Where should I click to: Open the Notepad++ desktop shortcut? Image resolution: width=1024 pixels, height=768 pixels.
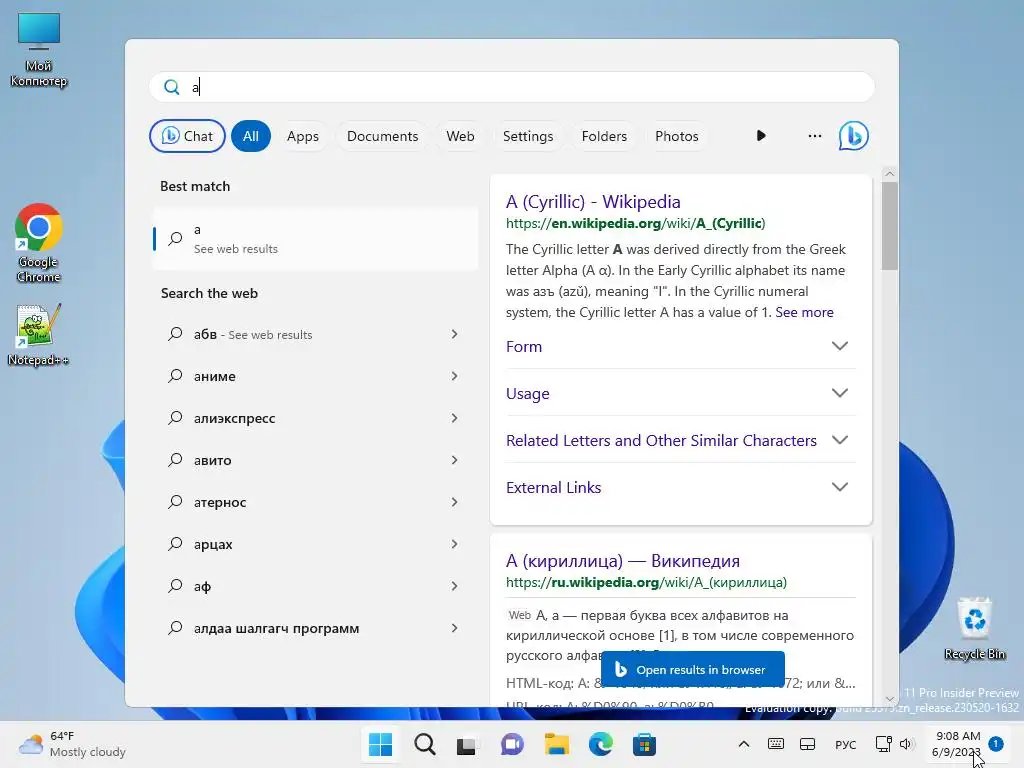[38, 335]
